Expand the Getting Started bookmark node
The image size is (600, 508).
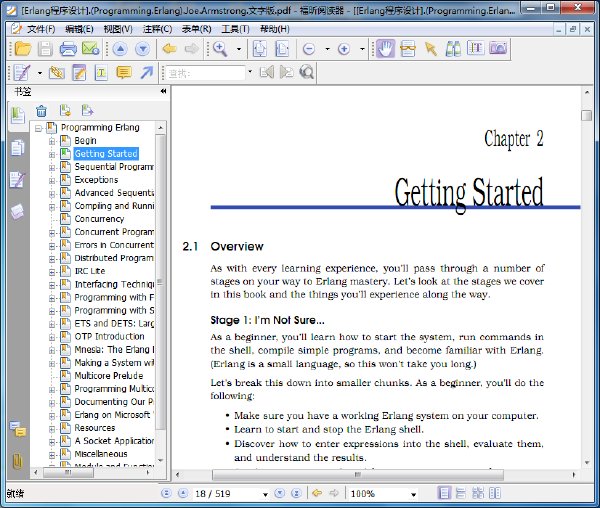click(x=52, y=155)
